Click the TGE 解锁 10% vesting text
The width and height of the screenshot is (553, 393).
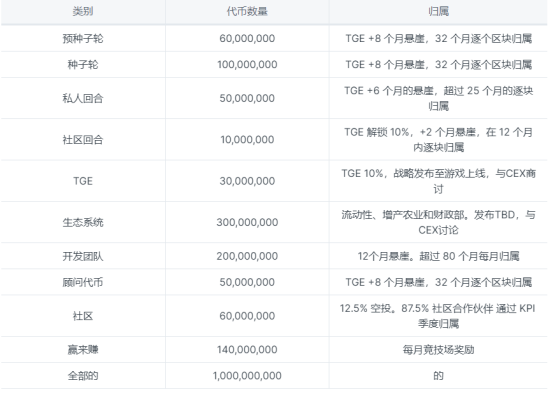[439, 140]
